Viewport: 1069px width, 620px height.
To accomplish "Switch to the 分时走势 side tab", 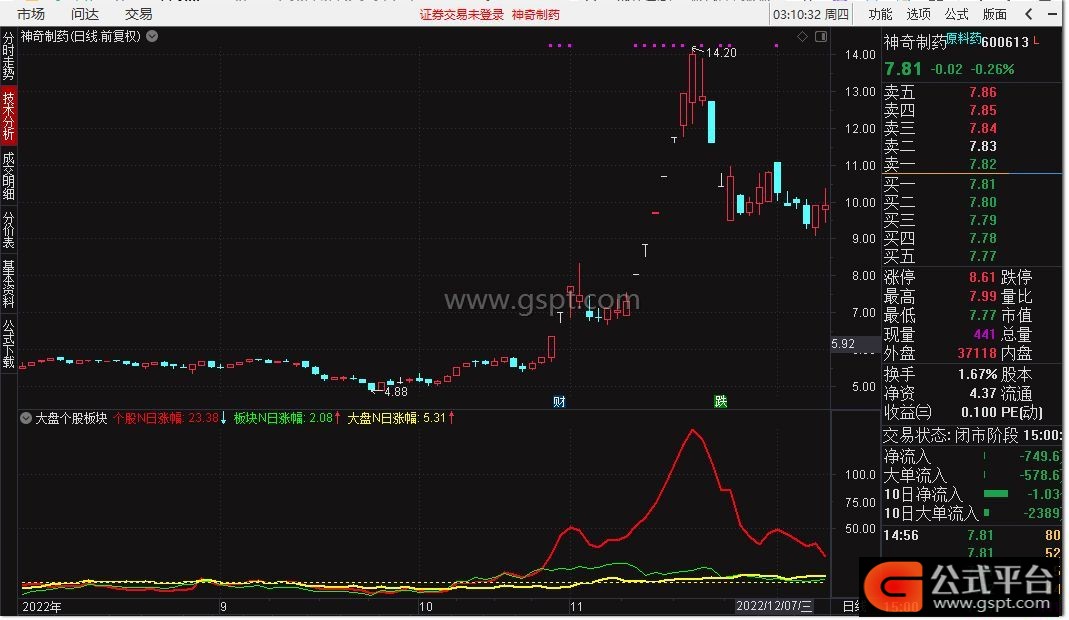I will (x=8, y=55).
